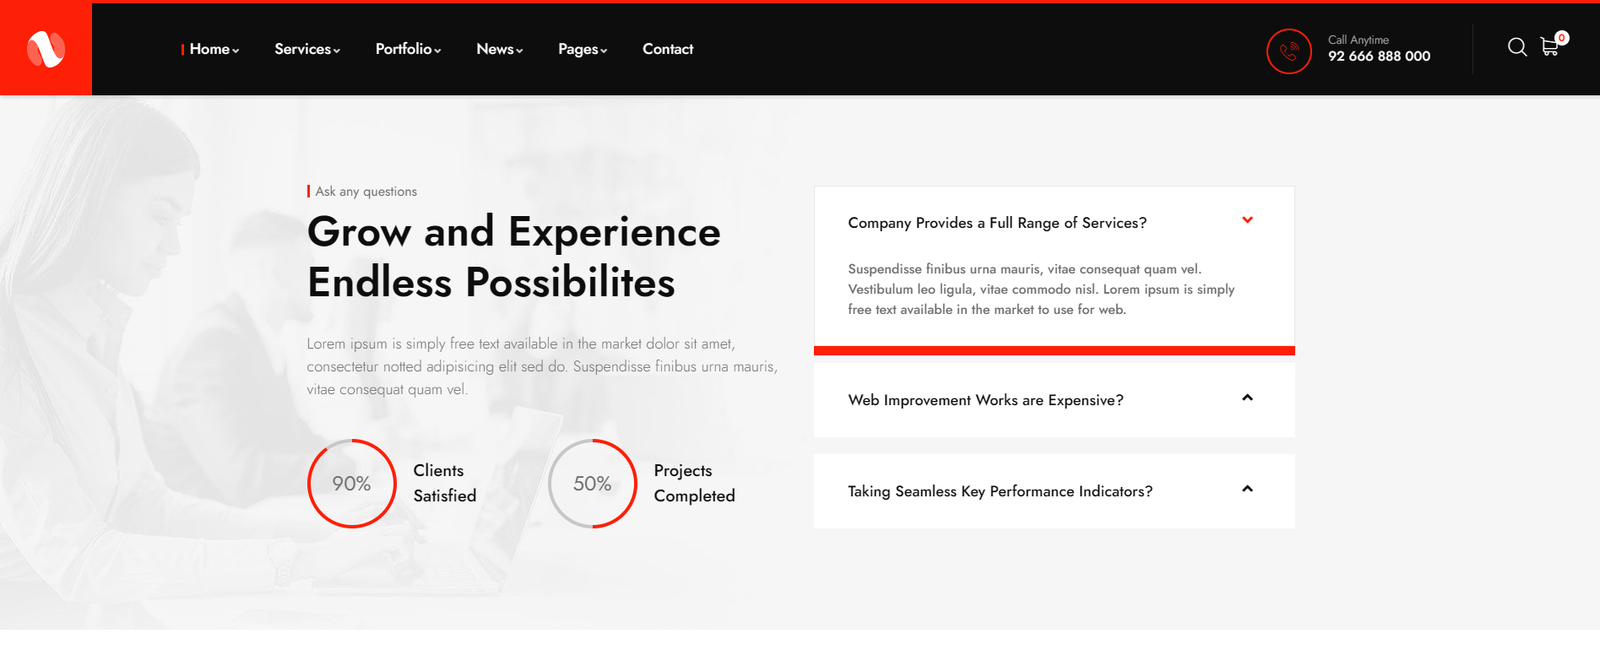The image size is (1600, 655).
Task: Open the search icon in the header
Action: coord(1518,47)
